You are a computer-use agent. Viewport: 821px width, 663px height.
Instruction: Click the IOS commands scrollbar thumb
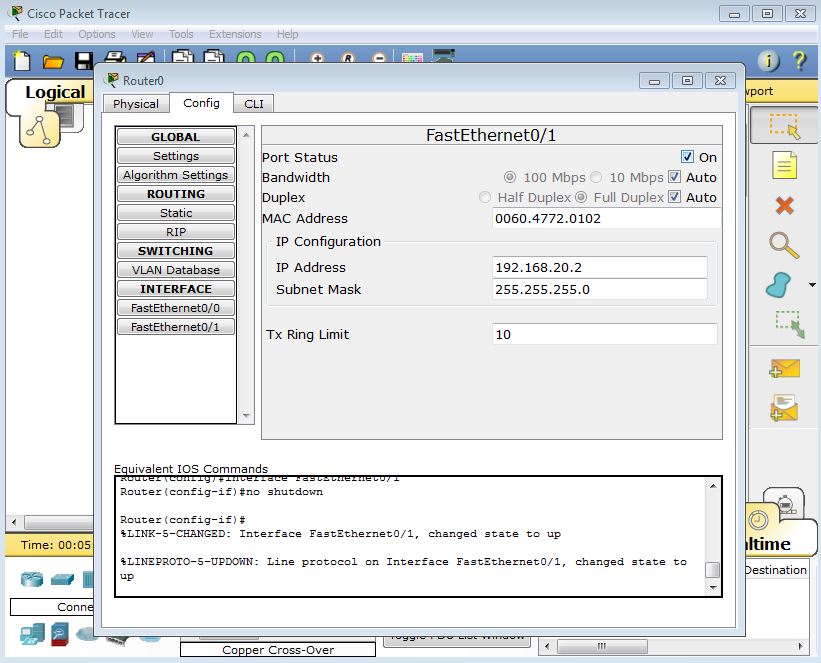click(713, 570)
